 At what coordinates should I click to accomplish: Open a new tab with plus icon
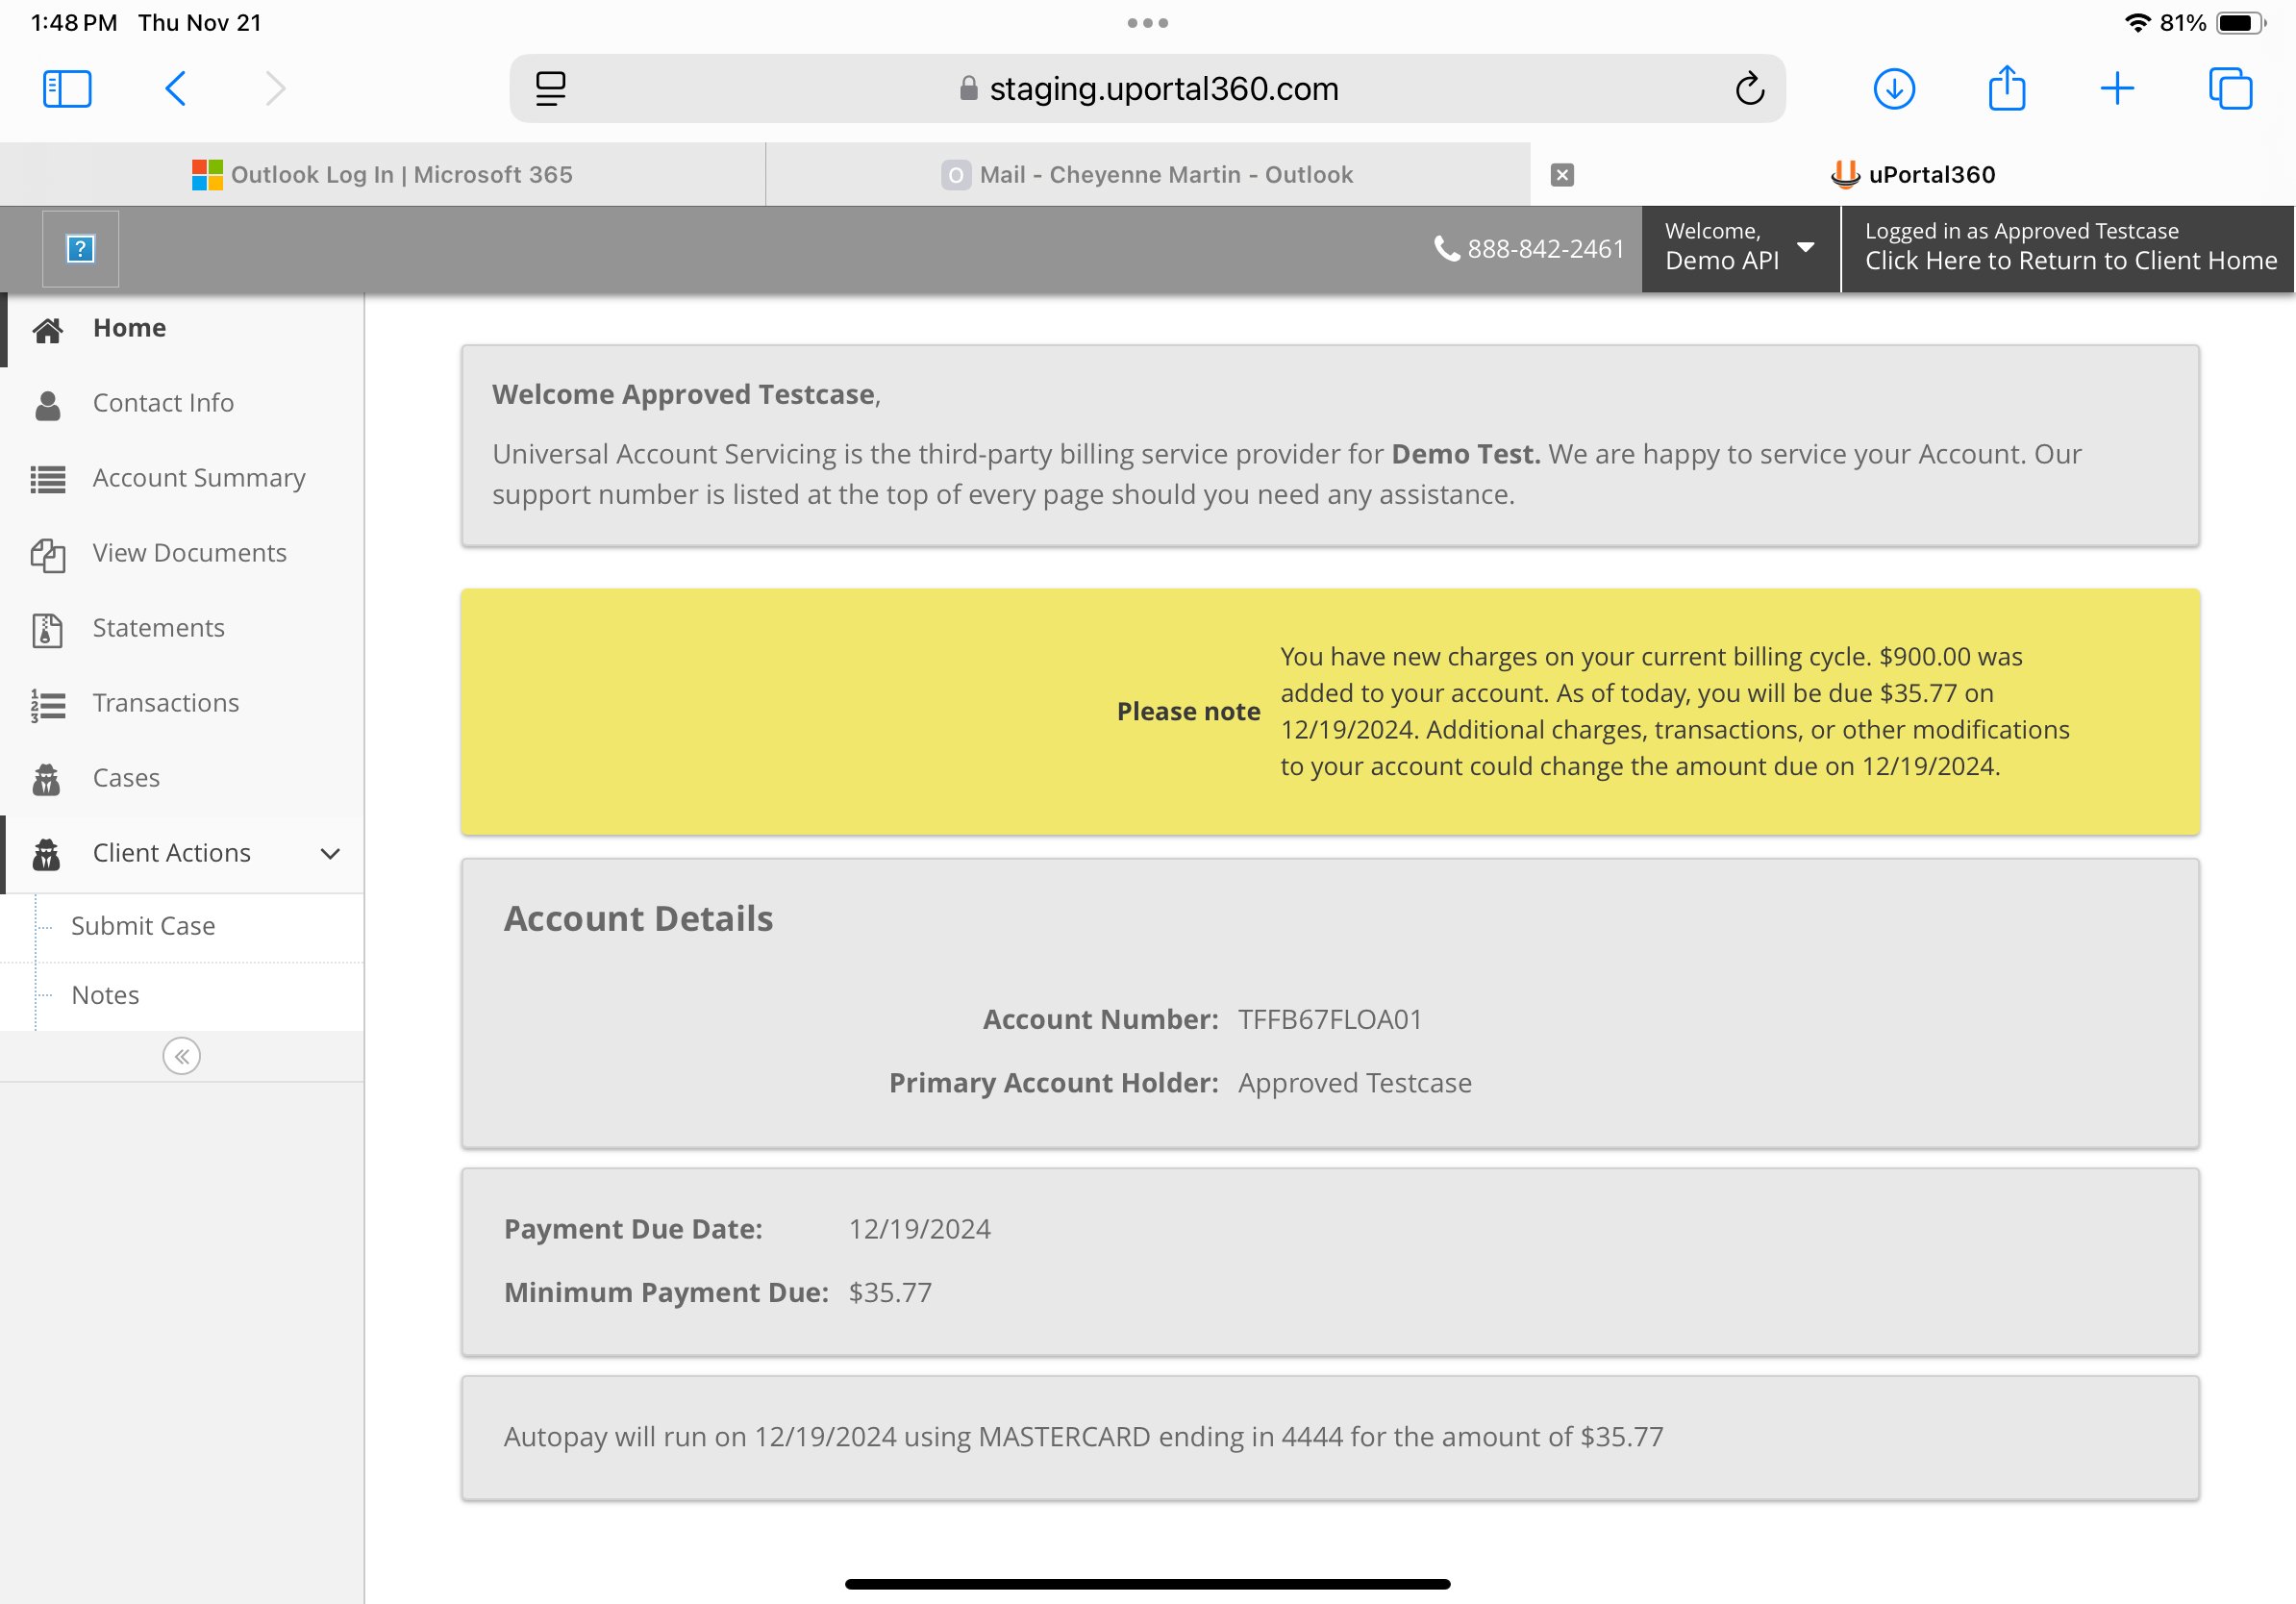coord(2117,89)
